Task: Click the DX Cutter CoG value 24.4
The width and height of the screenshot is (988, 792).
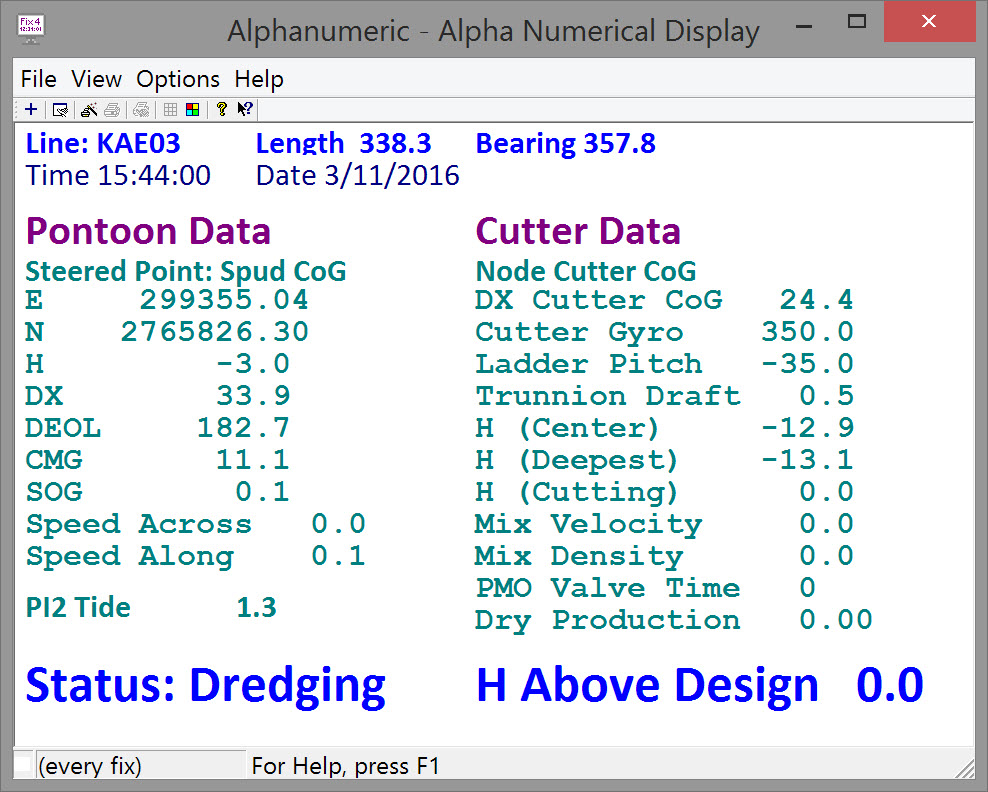Action: click(x=817, y=300)
